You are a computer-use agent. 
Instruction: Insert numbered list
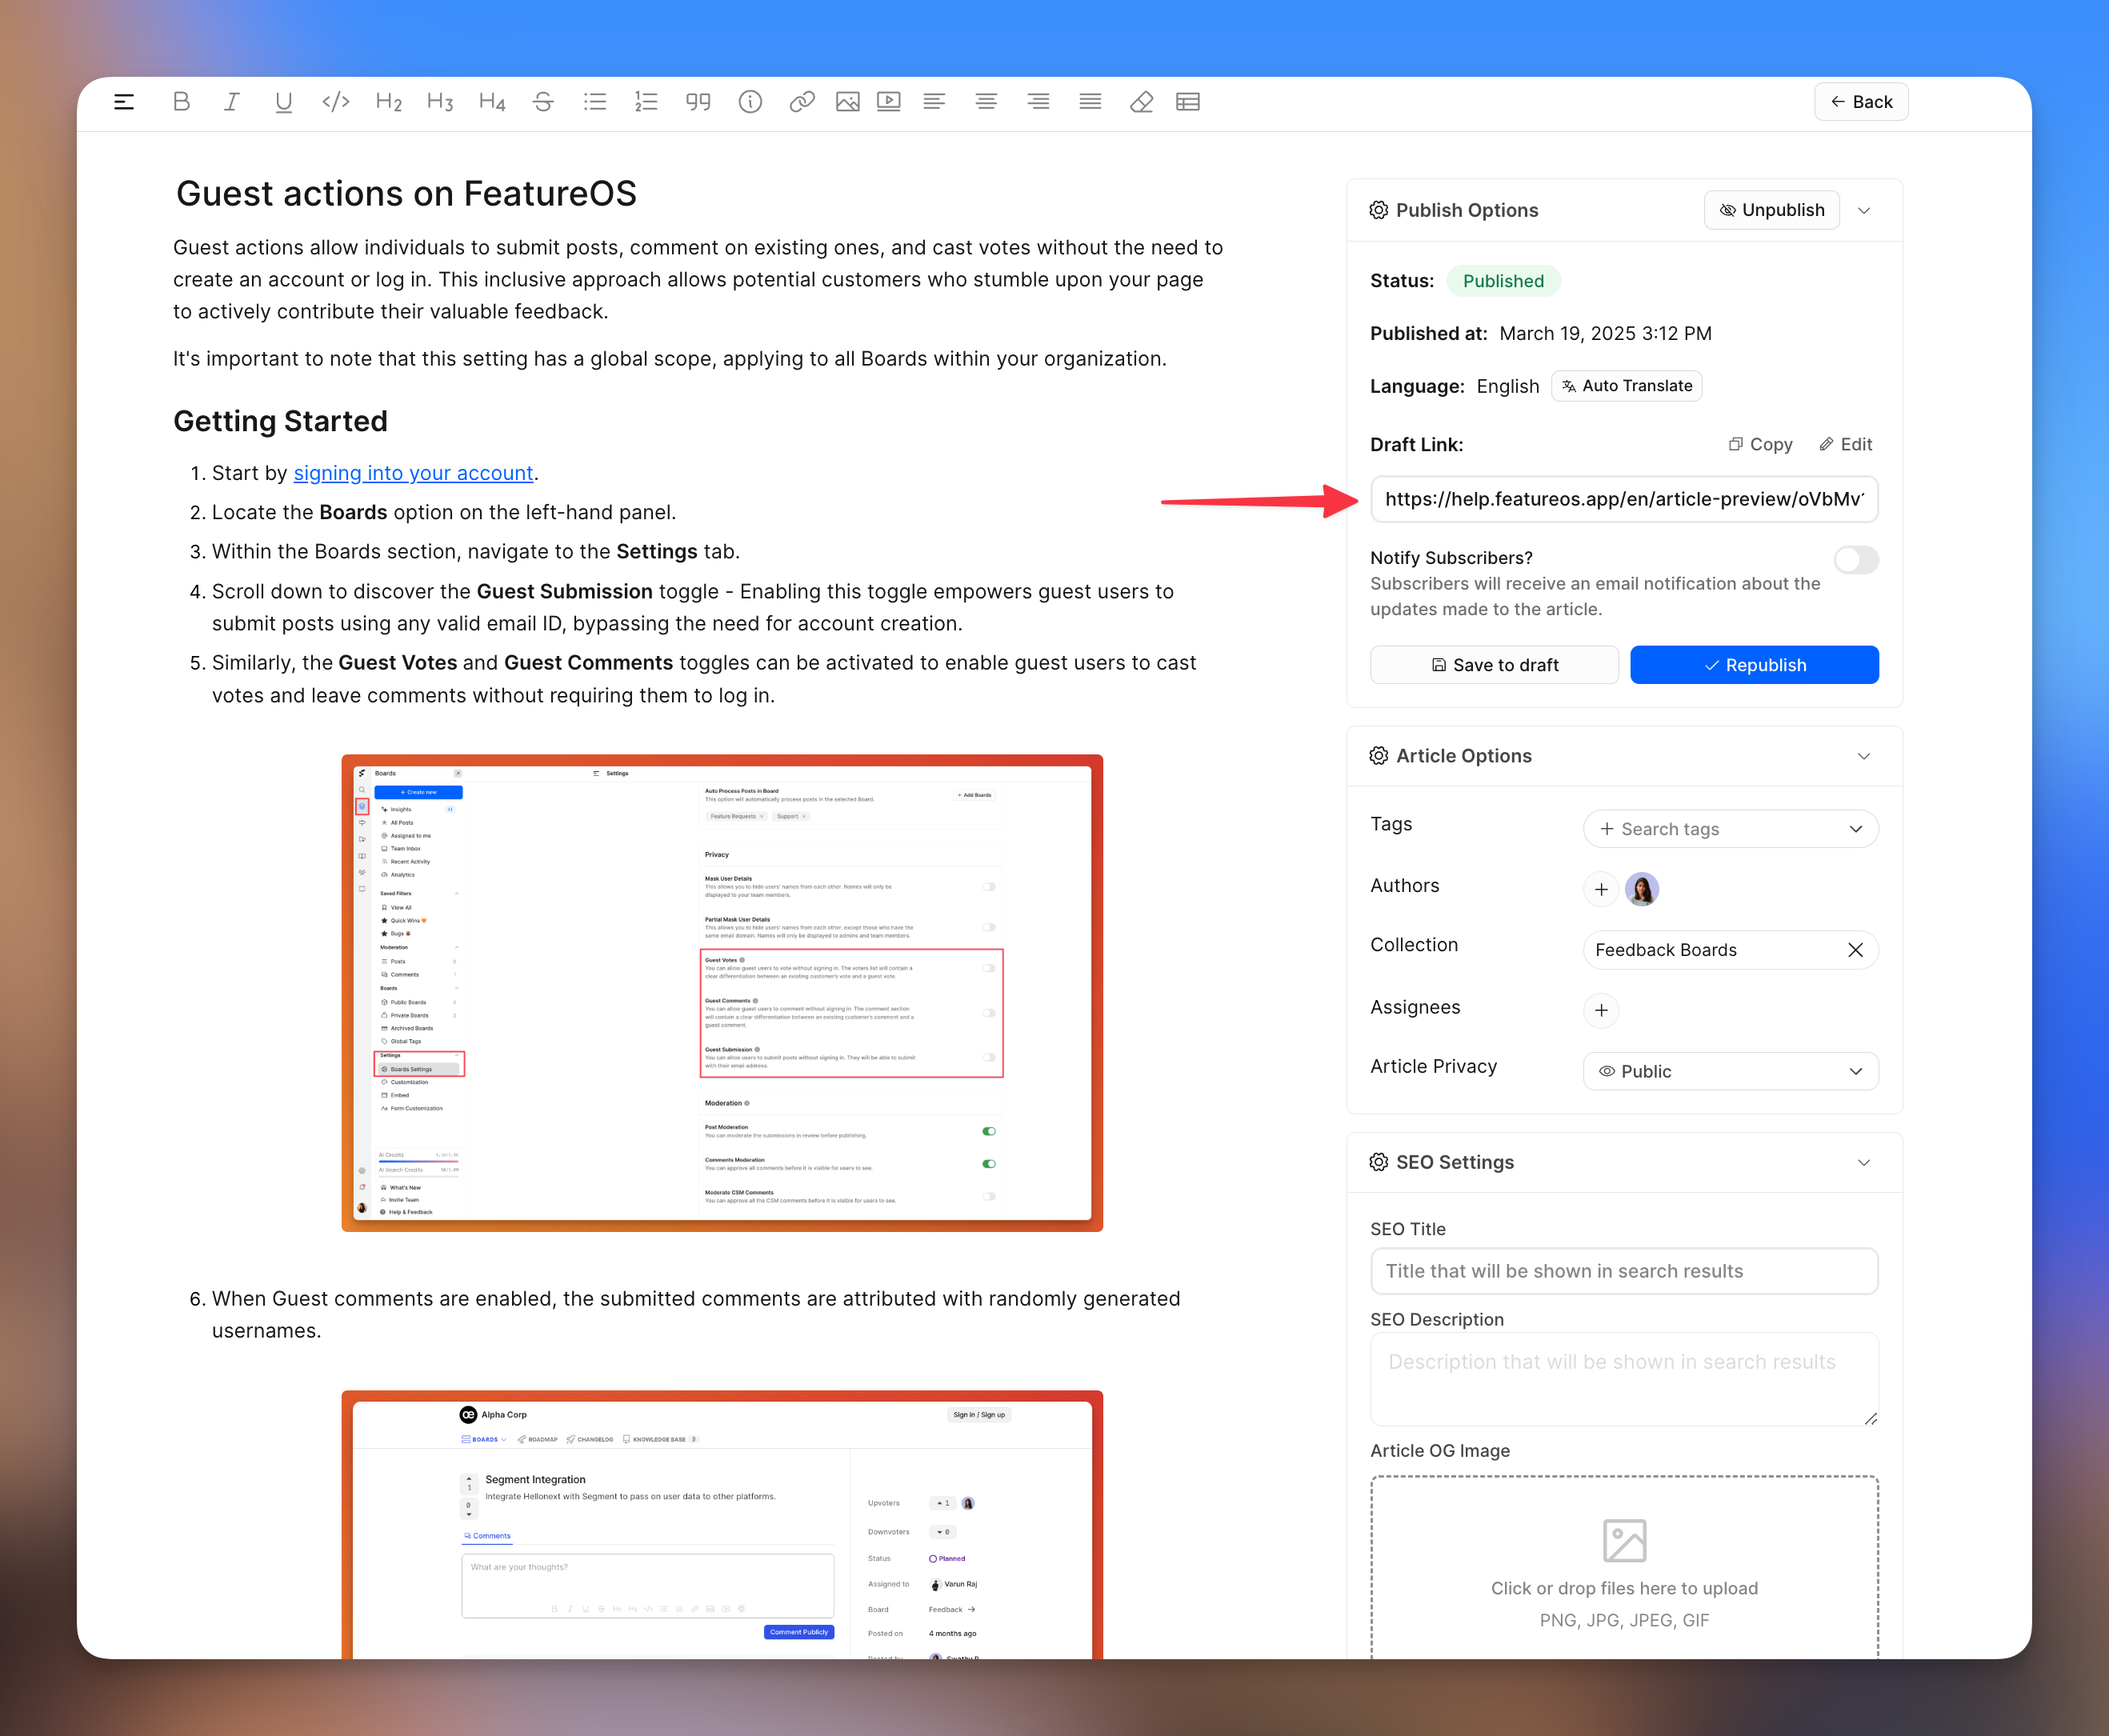pos(646,102)
